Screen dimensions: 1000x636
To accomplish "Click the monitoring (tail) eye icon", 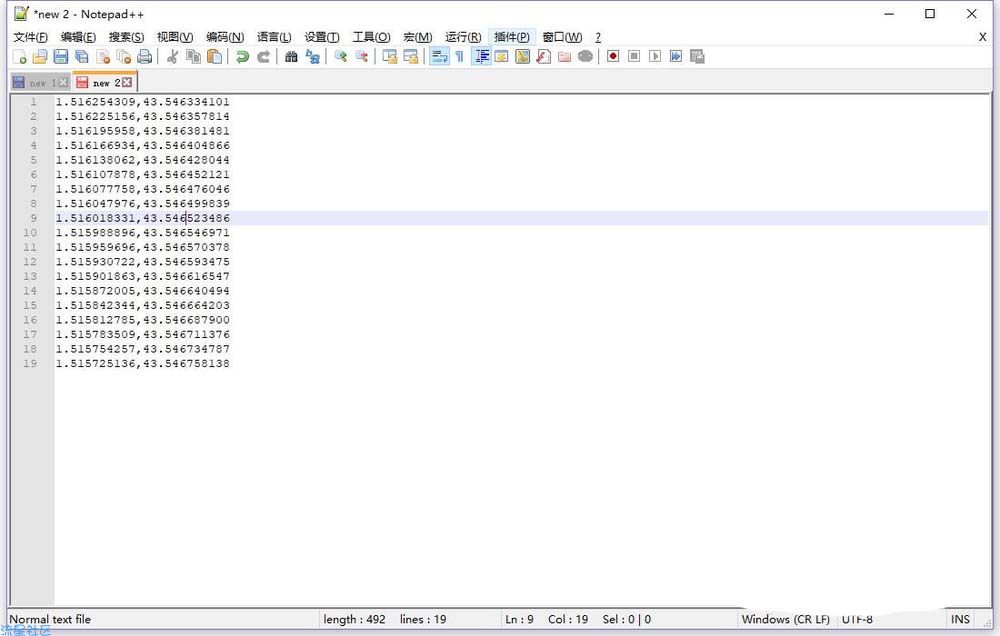I will coord(585,57).
